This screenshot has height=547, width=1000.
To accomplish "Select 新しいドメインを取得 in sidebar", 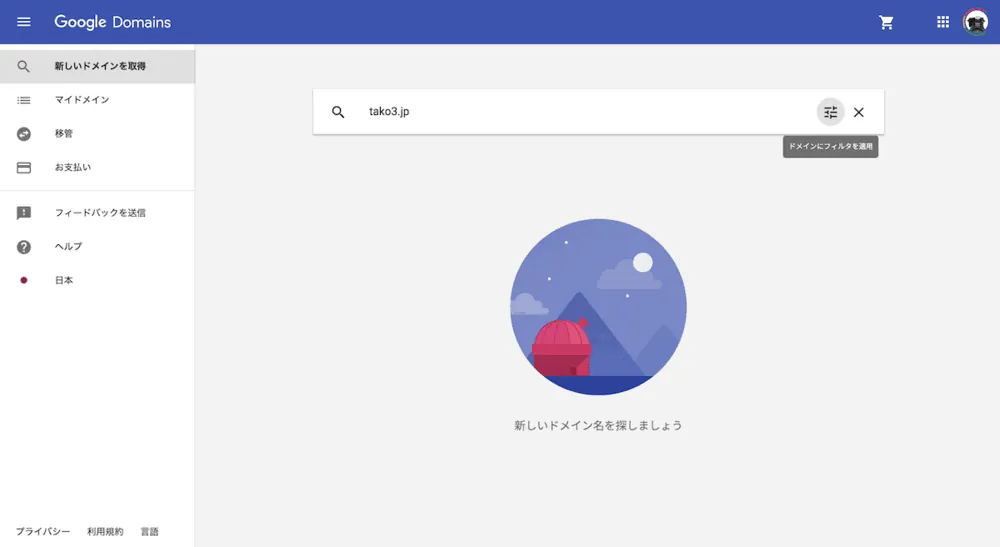I will [98, 66].
